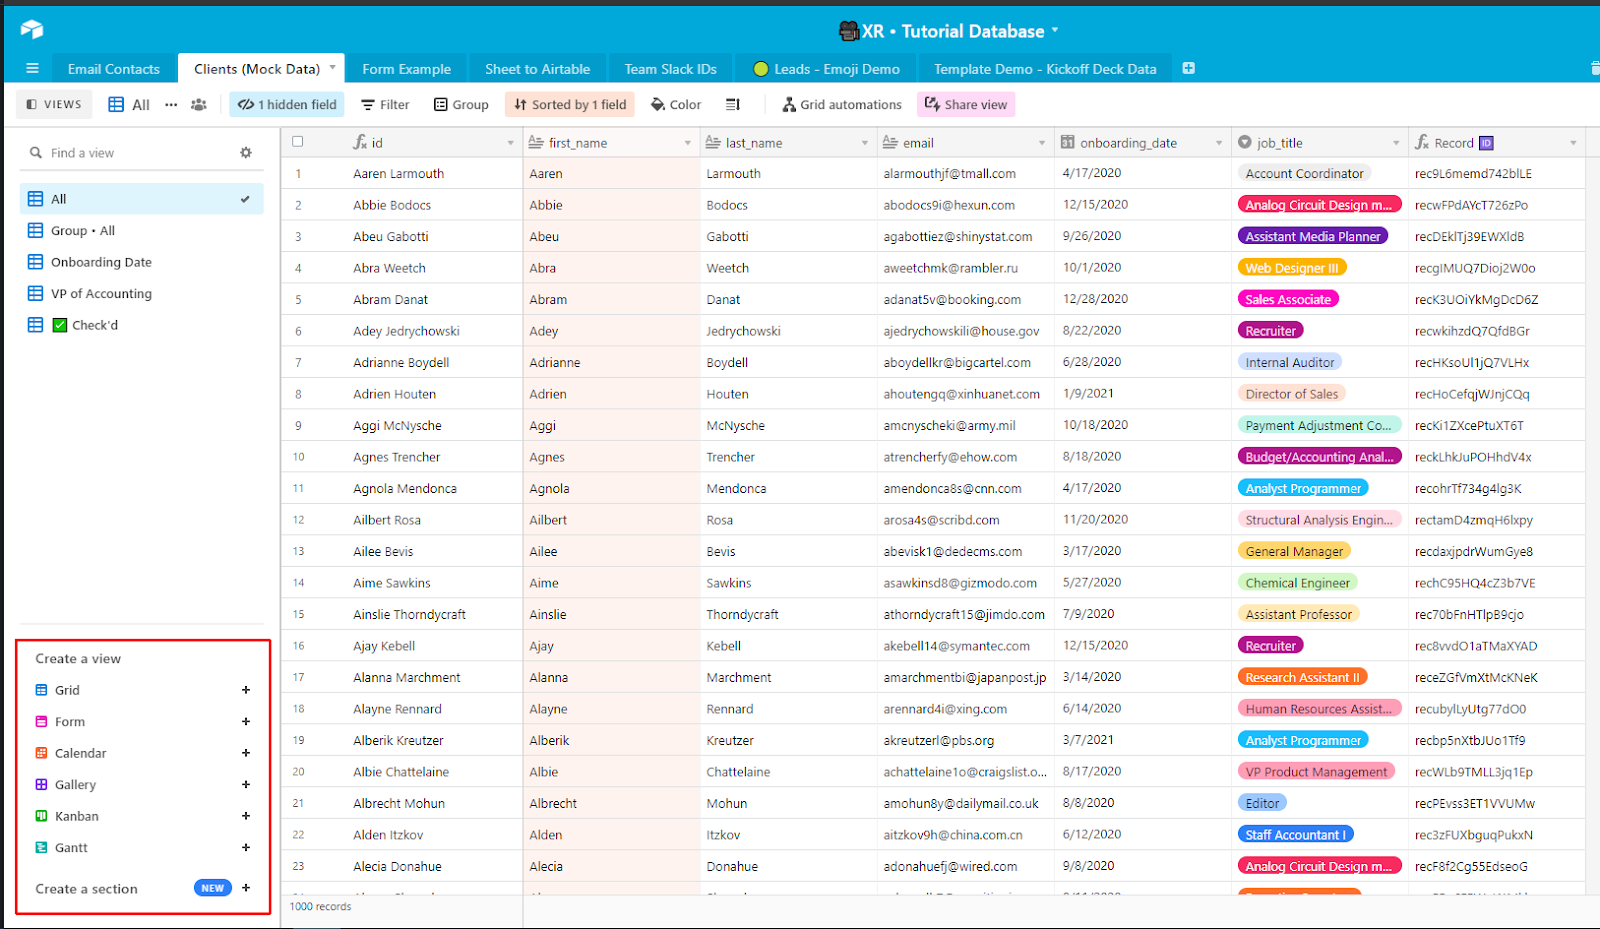Image resolution: width=1600 pixels, height=929 pixels.
Task: Toggle the VIEWS sidebar panel
Action: [54, 105]
